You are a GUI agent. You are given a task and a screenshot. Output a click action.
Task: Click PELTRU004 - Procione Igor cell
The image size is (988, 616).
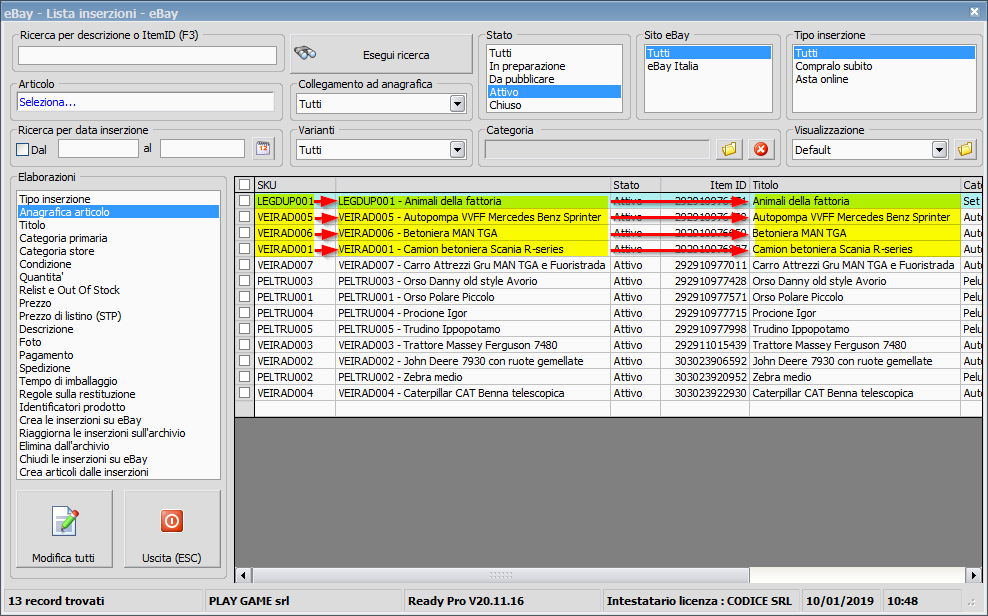click(473, 313)
